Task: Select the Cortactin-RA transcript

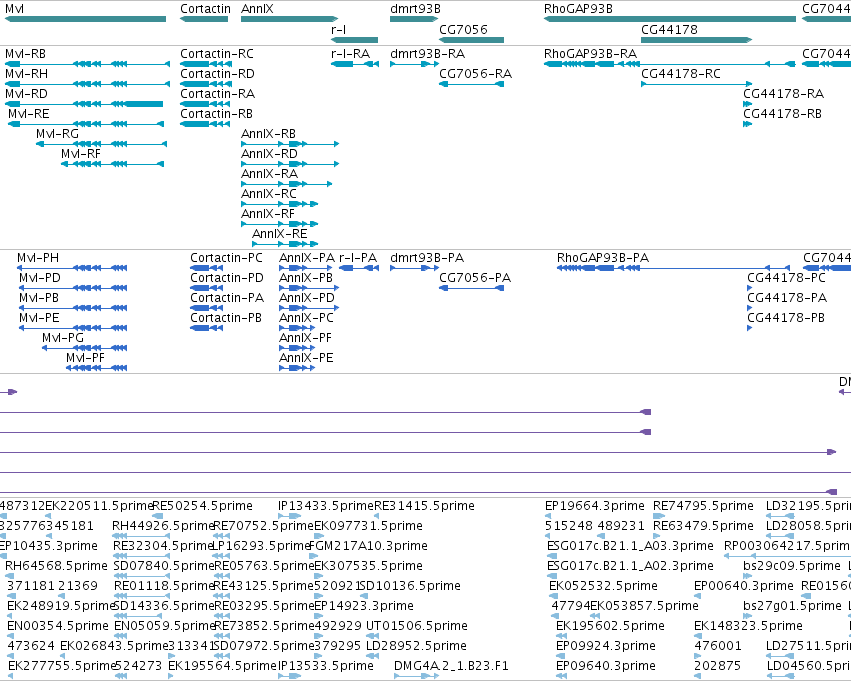Action: (x=205, y=104)
